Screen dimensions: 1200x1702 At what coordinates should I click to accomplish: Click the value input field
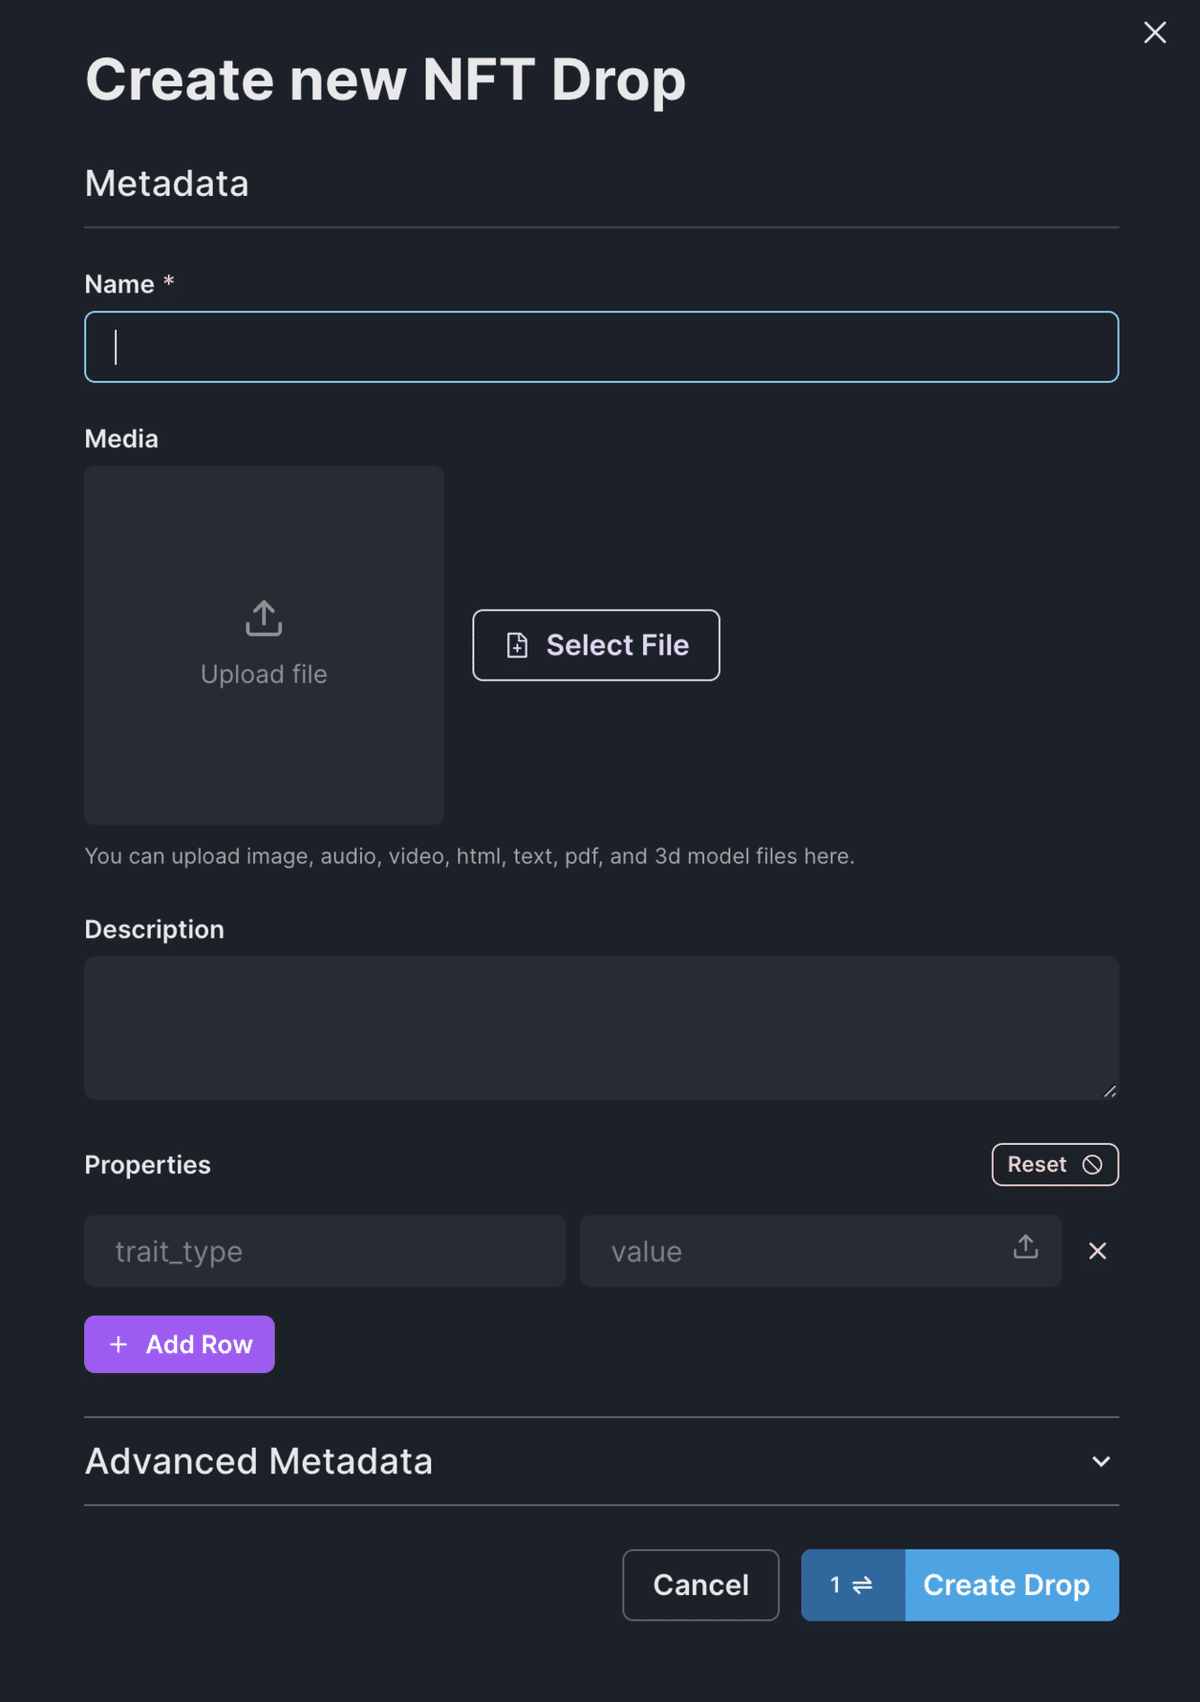point(795,1251)
